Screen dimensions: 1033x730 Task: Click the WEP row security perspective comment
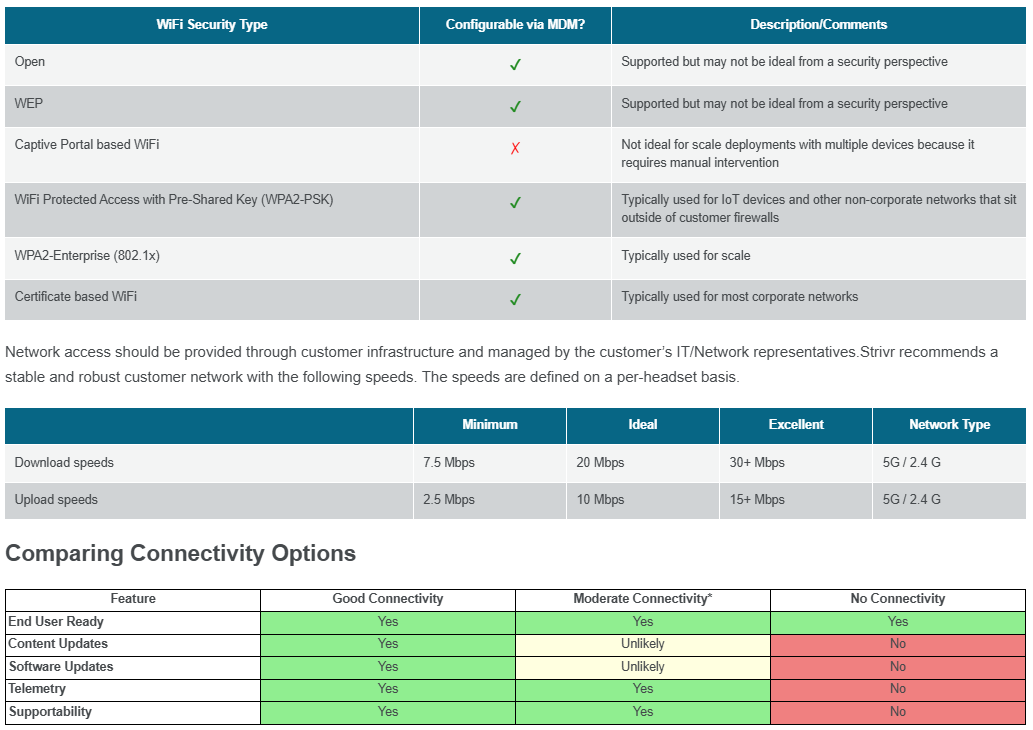[785, 103]
